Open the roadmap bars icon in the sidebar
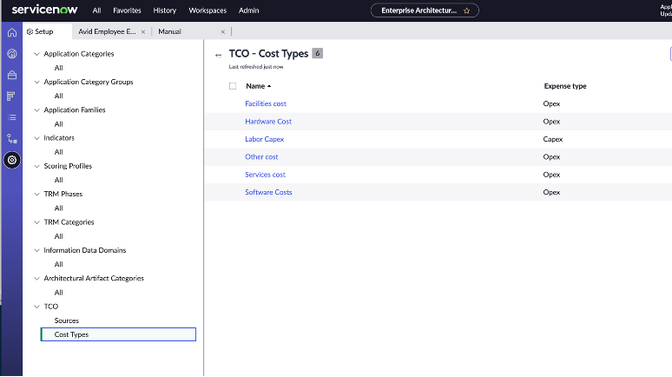The image size is (672, 377). tap(12, 96)
